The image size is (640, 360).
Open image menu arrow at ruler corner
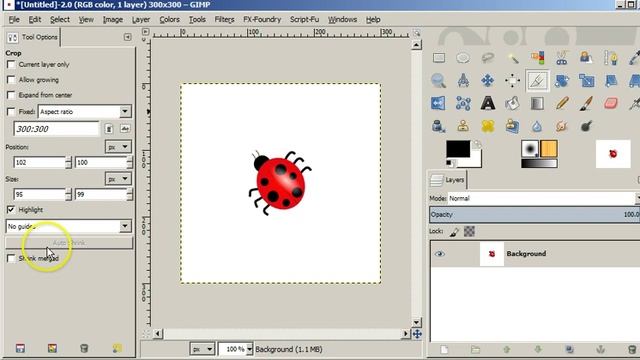(x=146, y=32)
